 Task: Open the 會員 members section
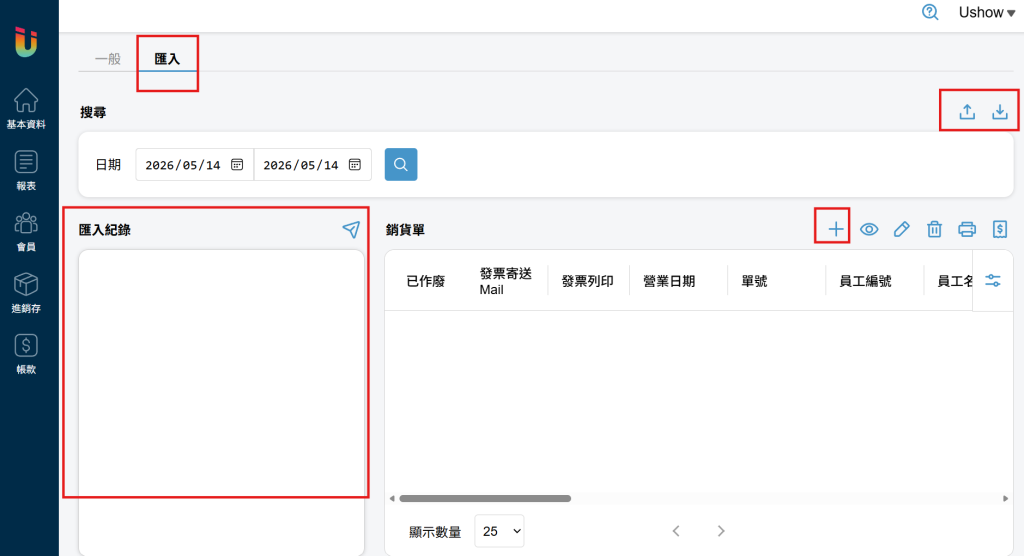(26, 231)
